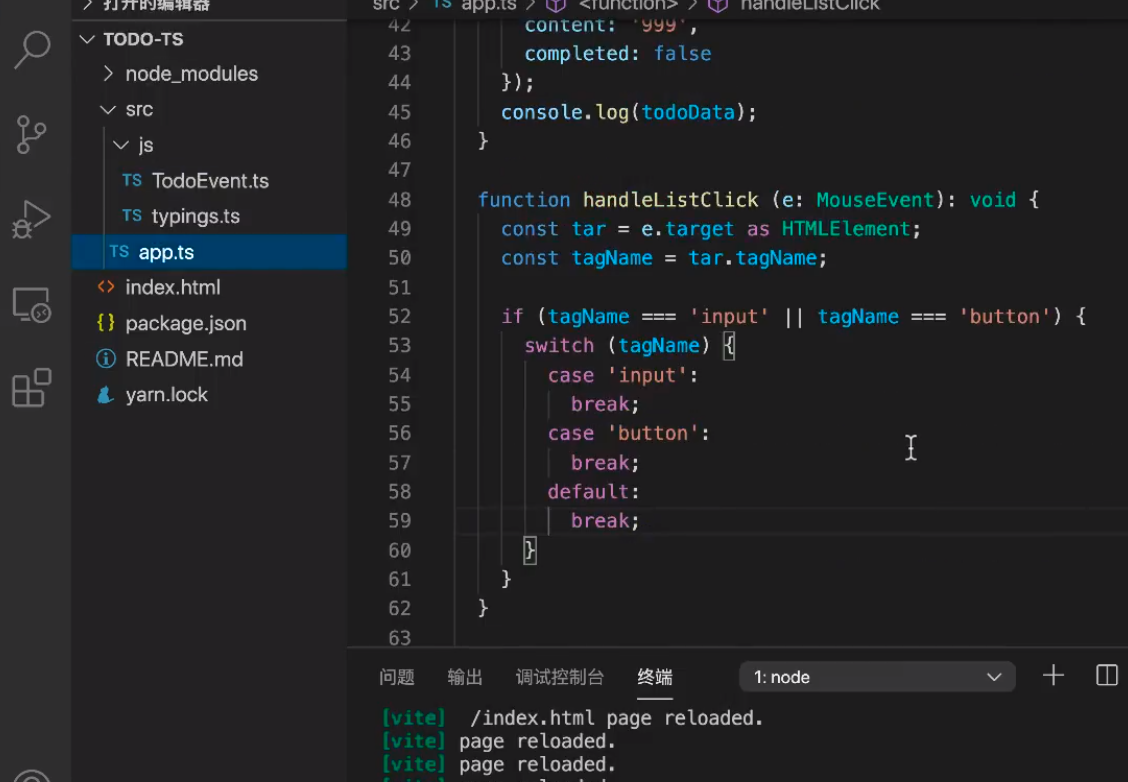Viewport: 1128px width, 782px height.
Task: Switch to the 调试控制台 tab
Action: (x=559, y=676)
